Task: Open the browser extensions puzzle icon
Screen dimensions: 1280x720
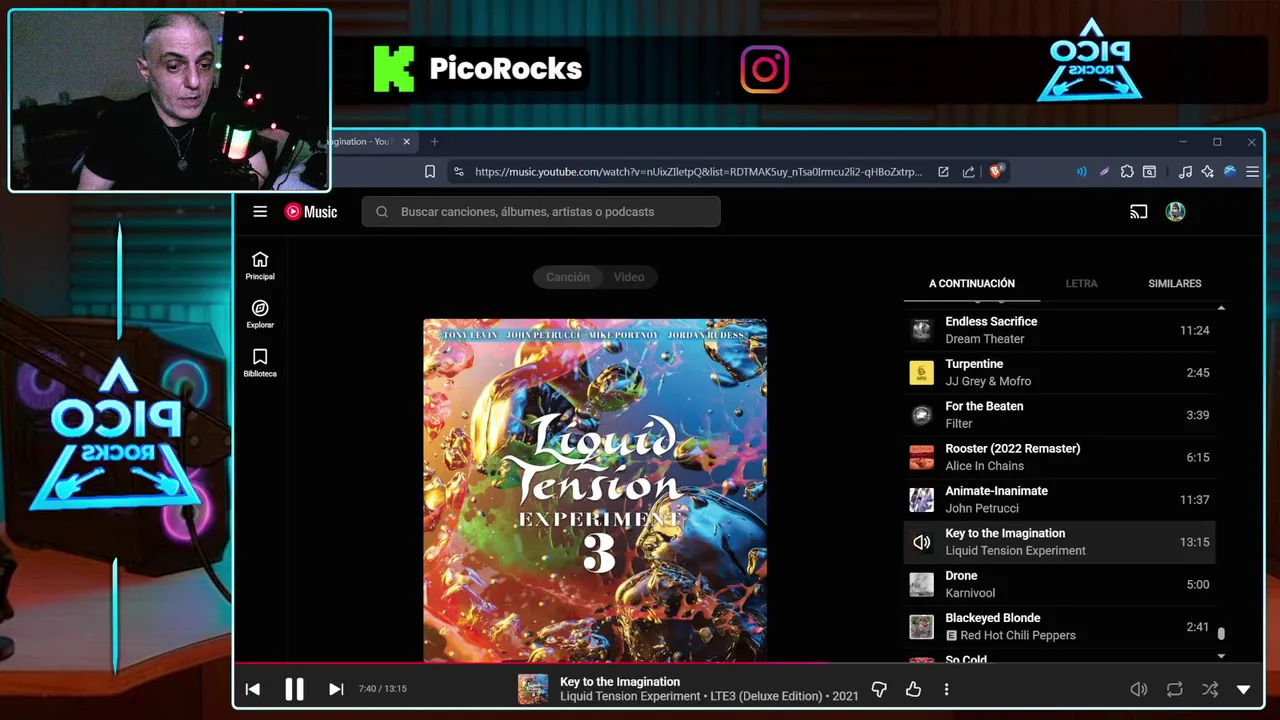Action: [x=1127, y=172]
